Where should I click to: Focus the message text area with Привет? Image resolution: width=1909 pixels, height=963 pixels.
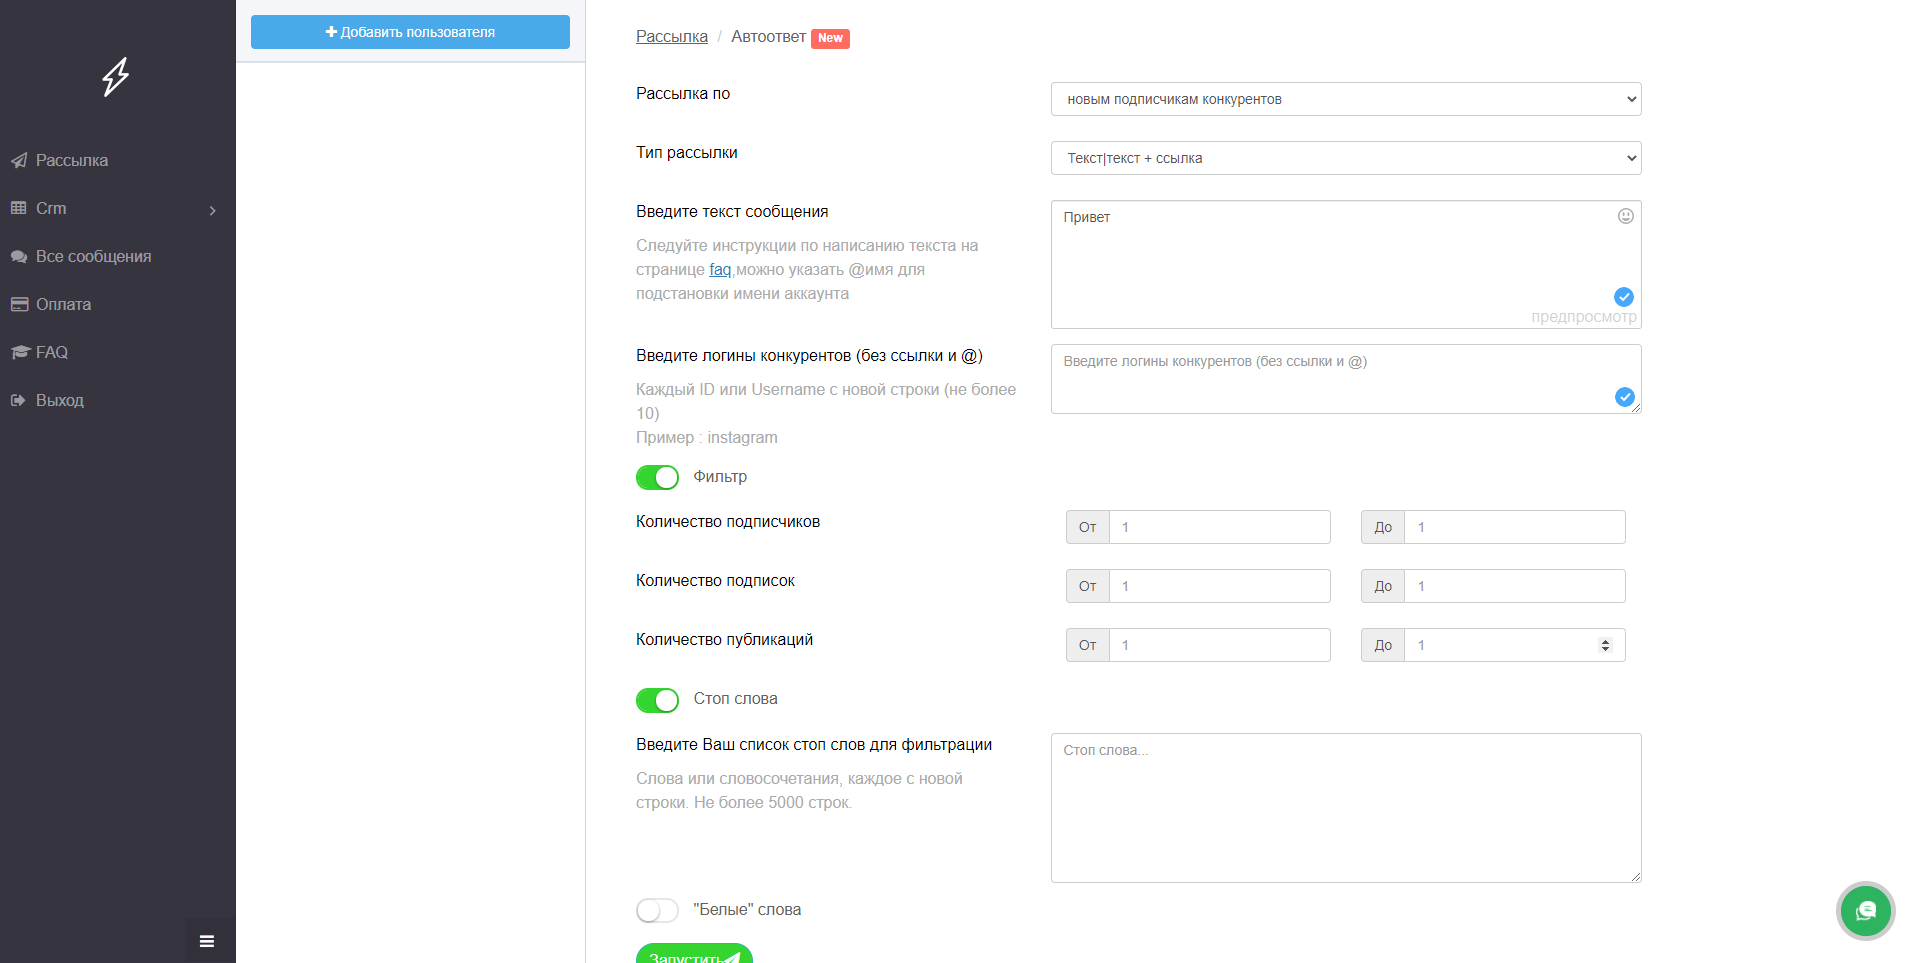[1346, 264]
